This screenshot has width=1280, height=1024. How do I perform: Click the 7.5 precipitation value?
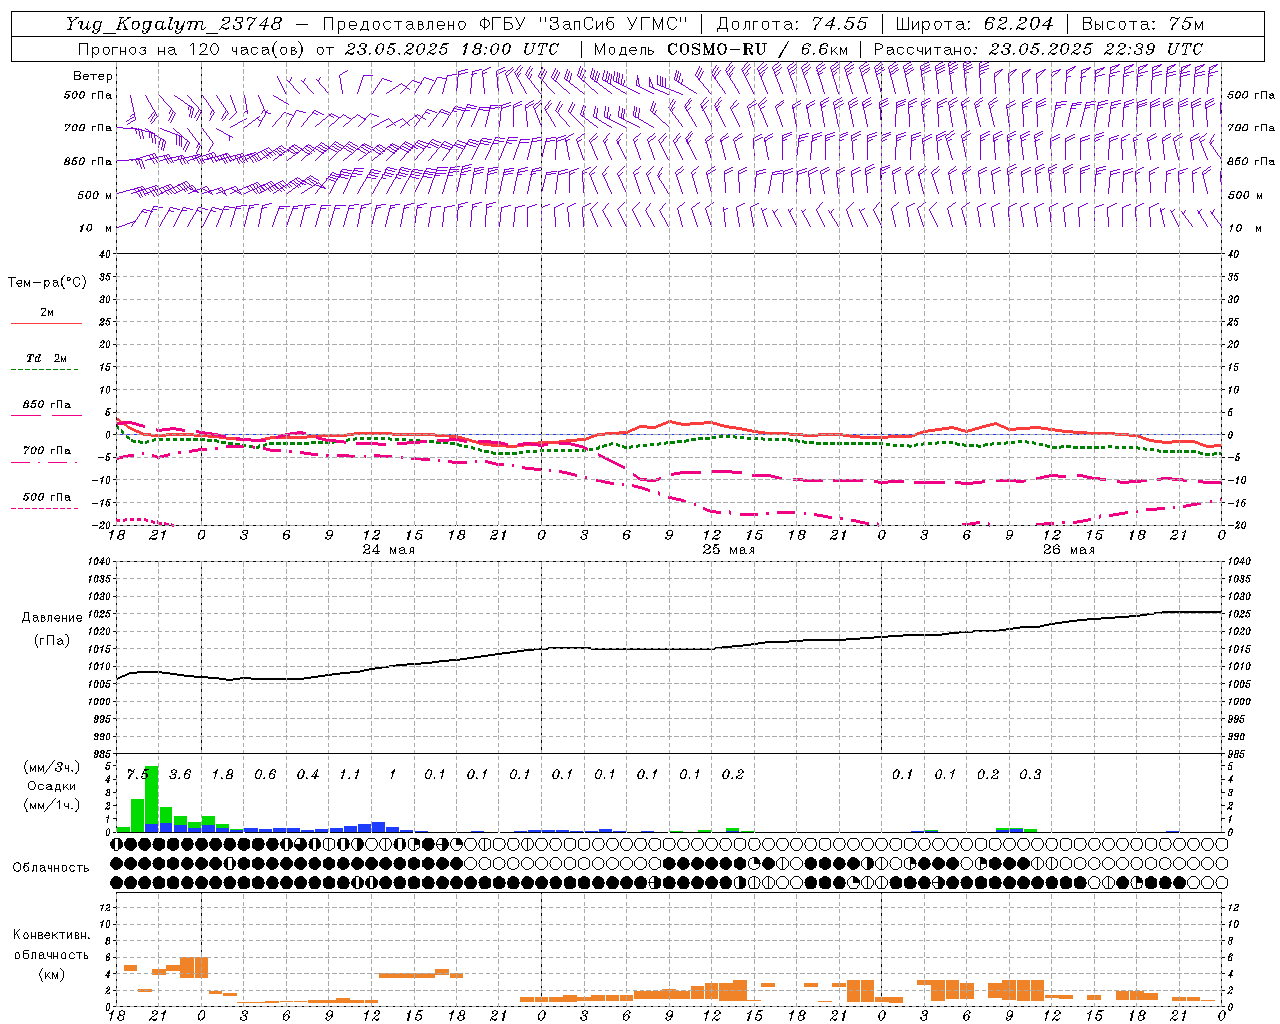coord(137,775)
